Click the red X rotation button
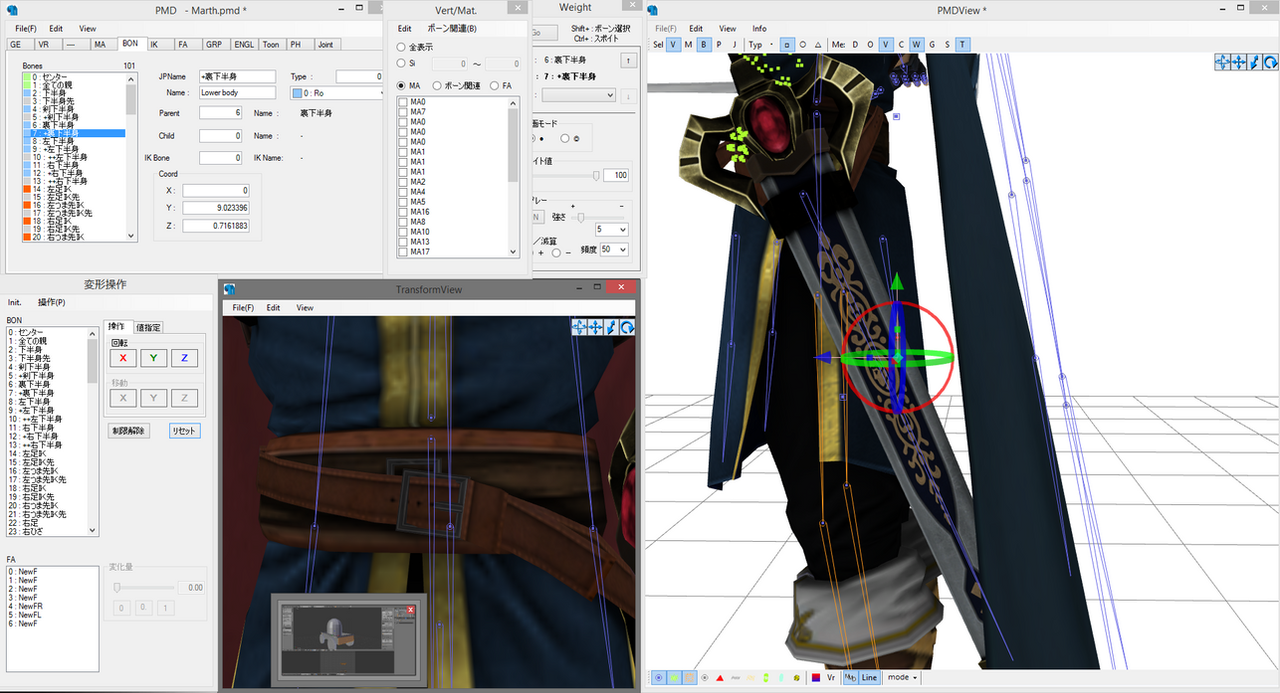The width and height of the screenshot is (1280, 693). tap(123, 358)
